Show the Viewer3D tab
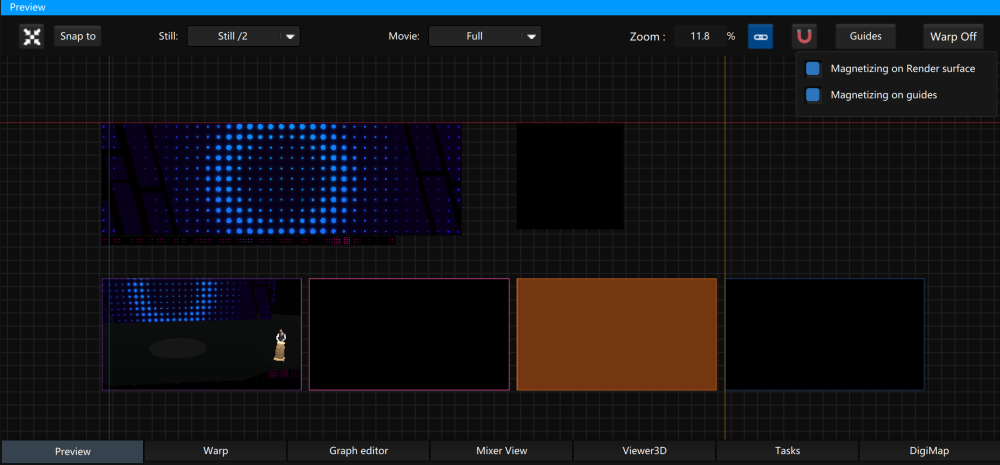1000x465 pixels. pyautogui.click(x=644, y=451)
